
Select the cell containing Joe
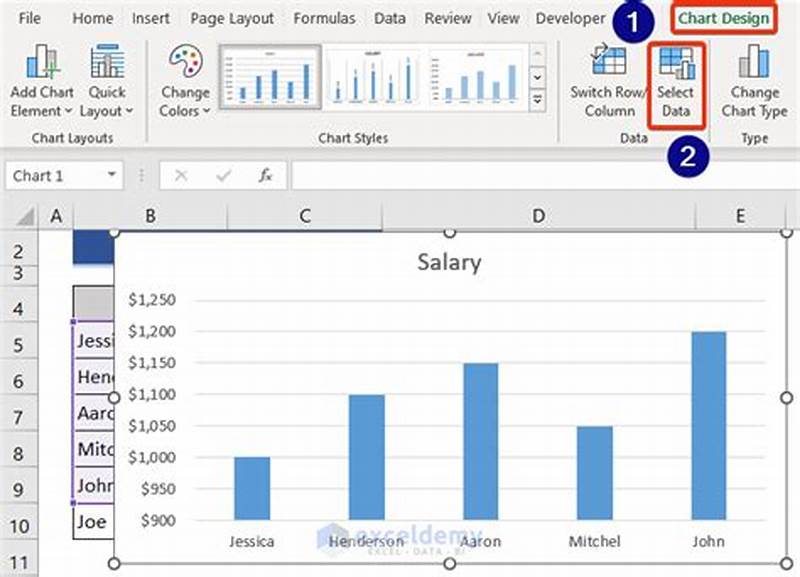[91, 519]
